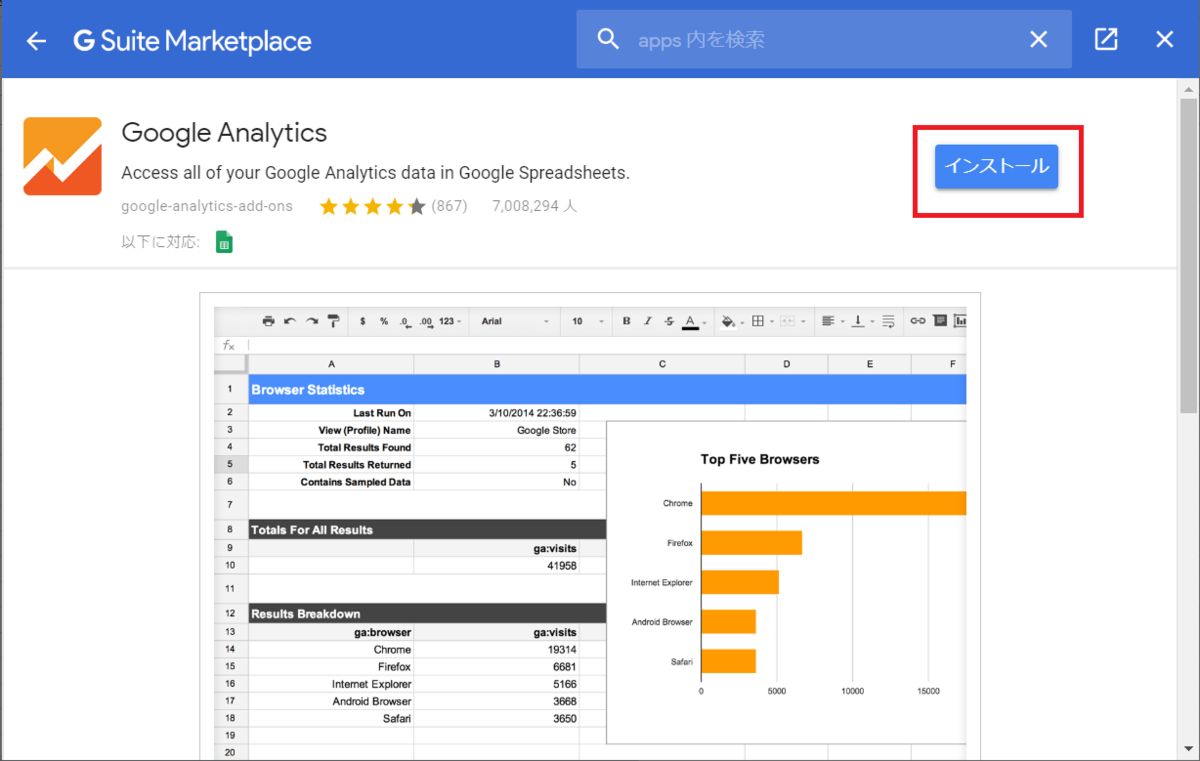Click the scrollbar's down arrow
1200x761 pixels.
(x=1188, y=752)
